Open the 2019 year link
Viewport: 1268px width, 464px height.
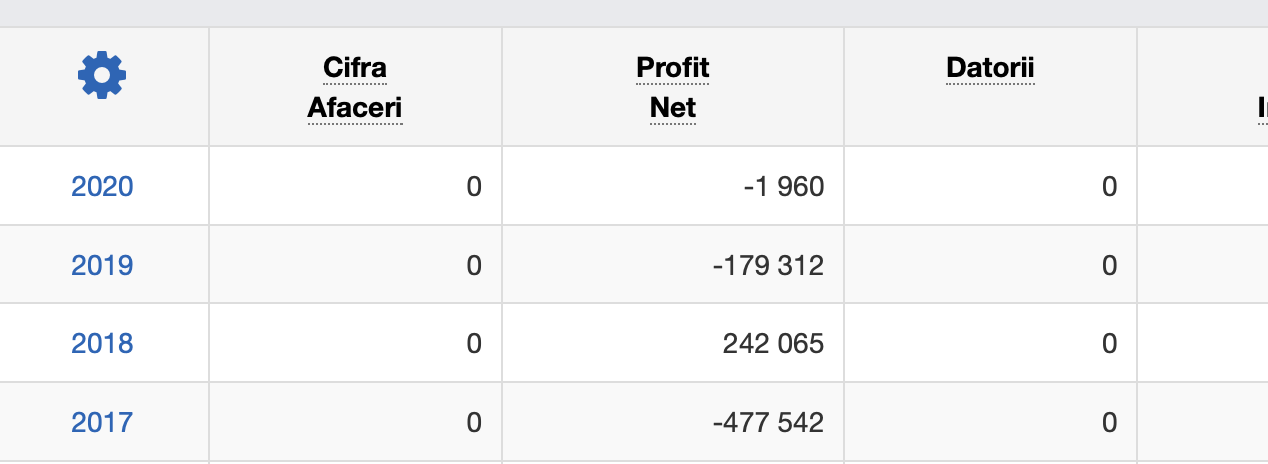(102, 265)
